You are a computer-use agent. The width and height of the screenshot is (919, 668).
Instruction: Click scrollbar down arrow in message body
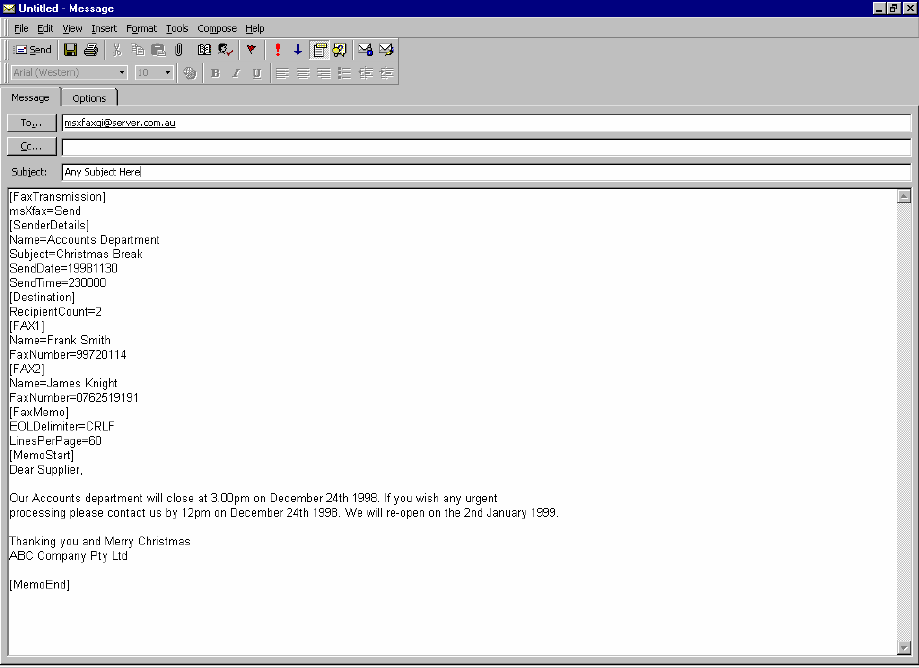(x=904, y=647)
